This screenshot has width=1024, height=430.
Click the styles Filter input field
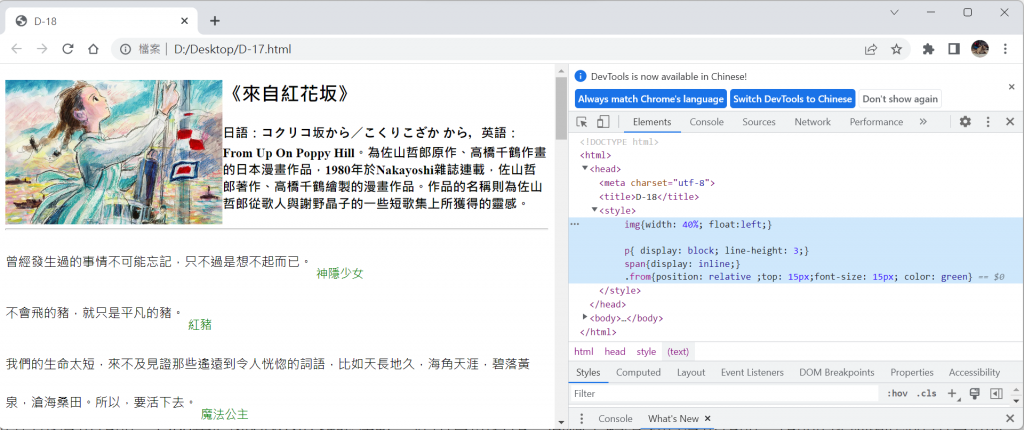pos(724,393)
